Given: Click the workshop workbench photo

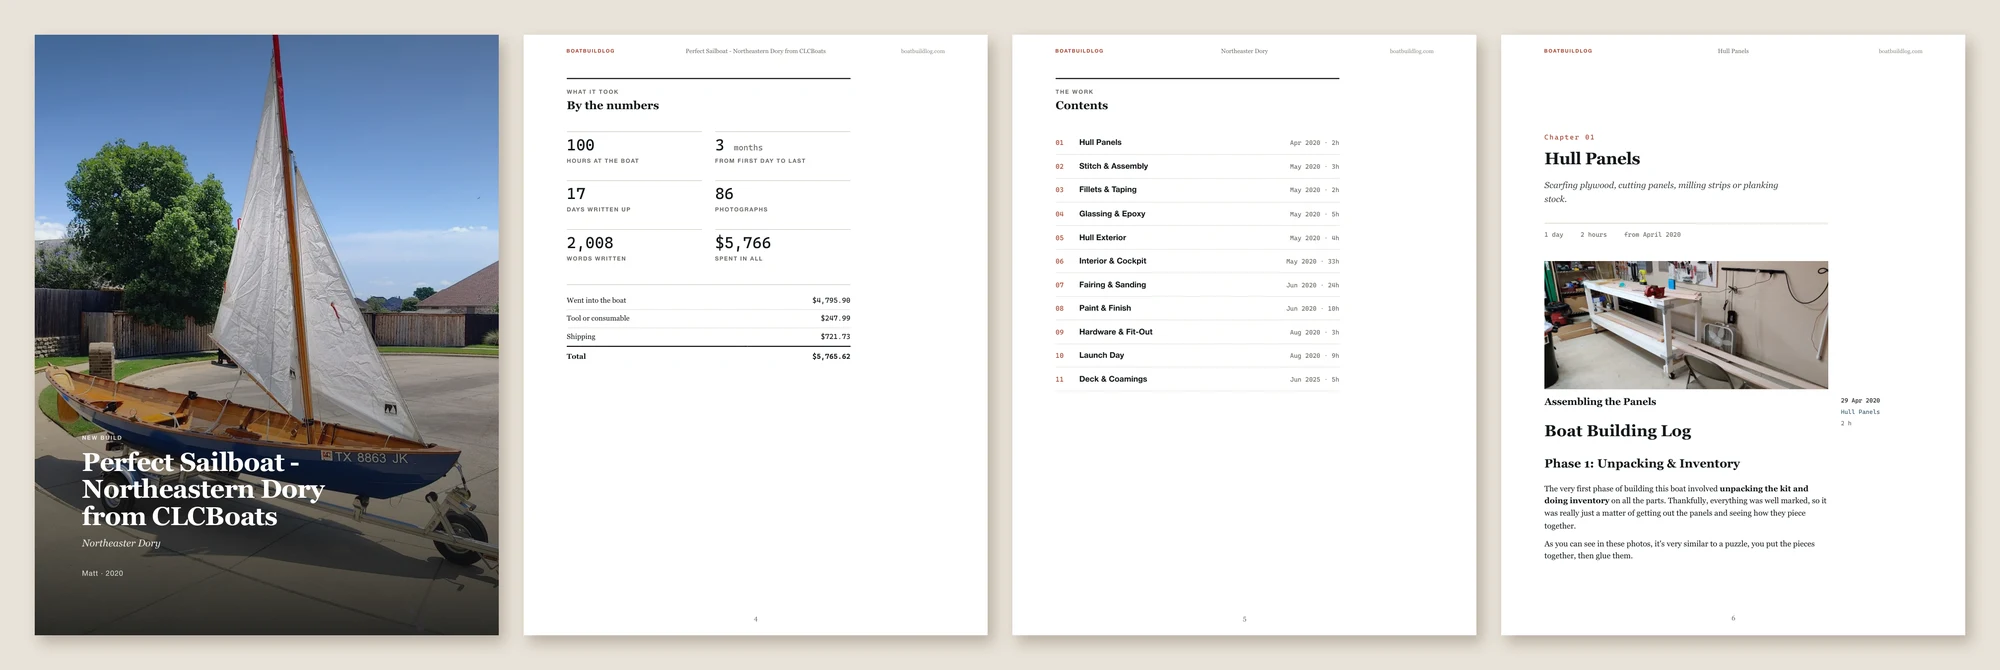Looking at the screenshot, I should tap(1686, 325).
